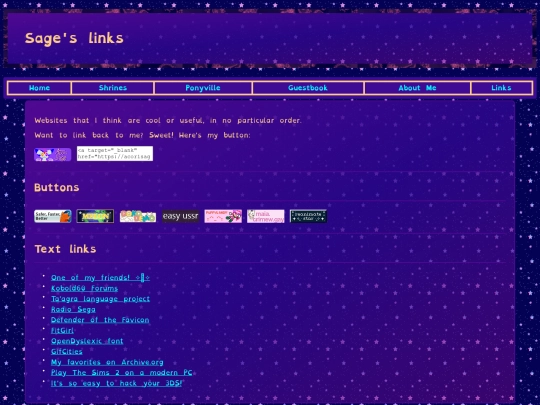Open the About Me tab

(x=417, y=88)
